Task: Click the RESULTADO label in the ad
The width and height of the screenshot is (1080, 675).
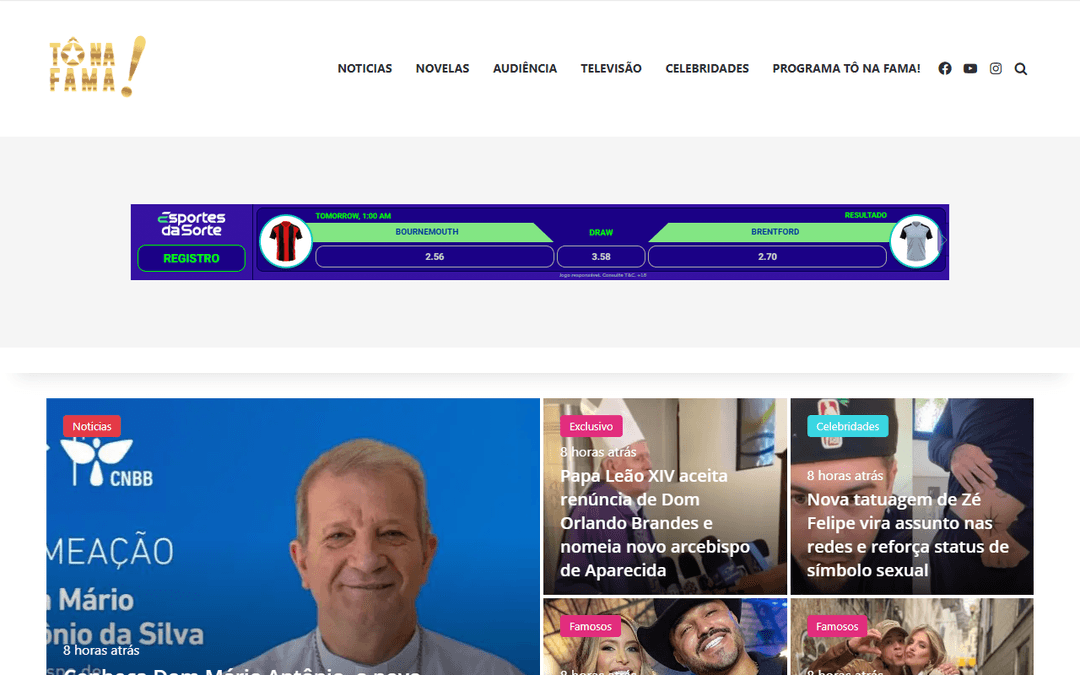Action: 865,215
